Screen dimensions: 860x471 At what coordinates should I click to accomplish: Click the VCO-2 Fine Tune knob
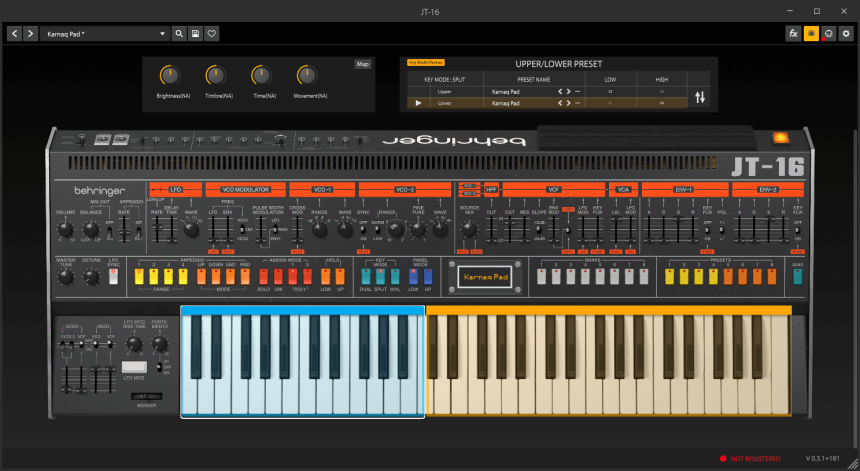[x=418, y=229]
